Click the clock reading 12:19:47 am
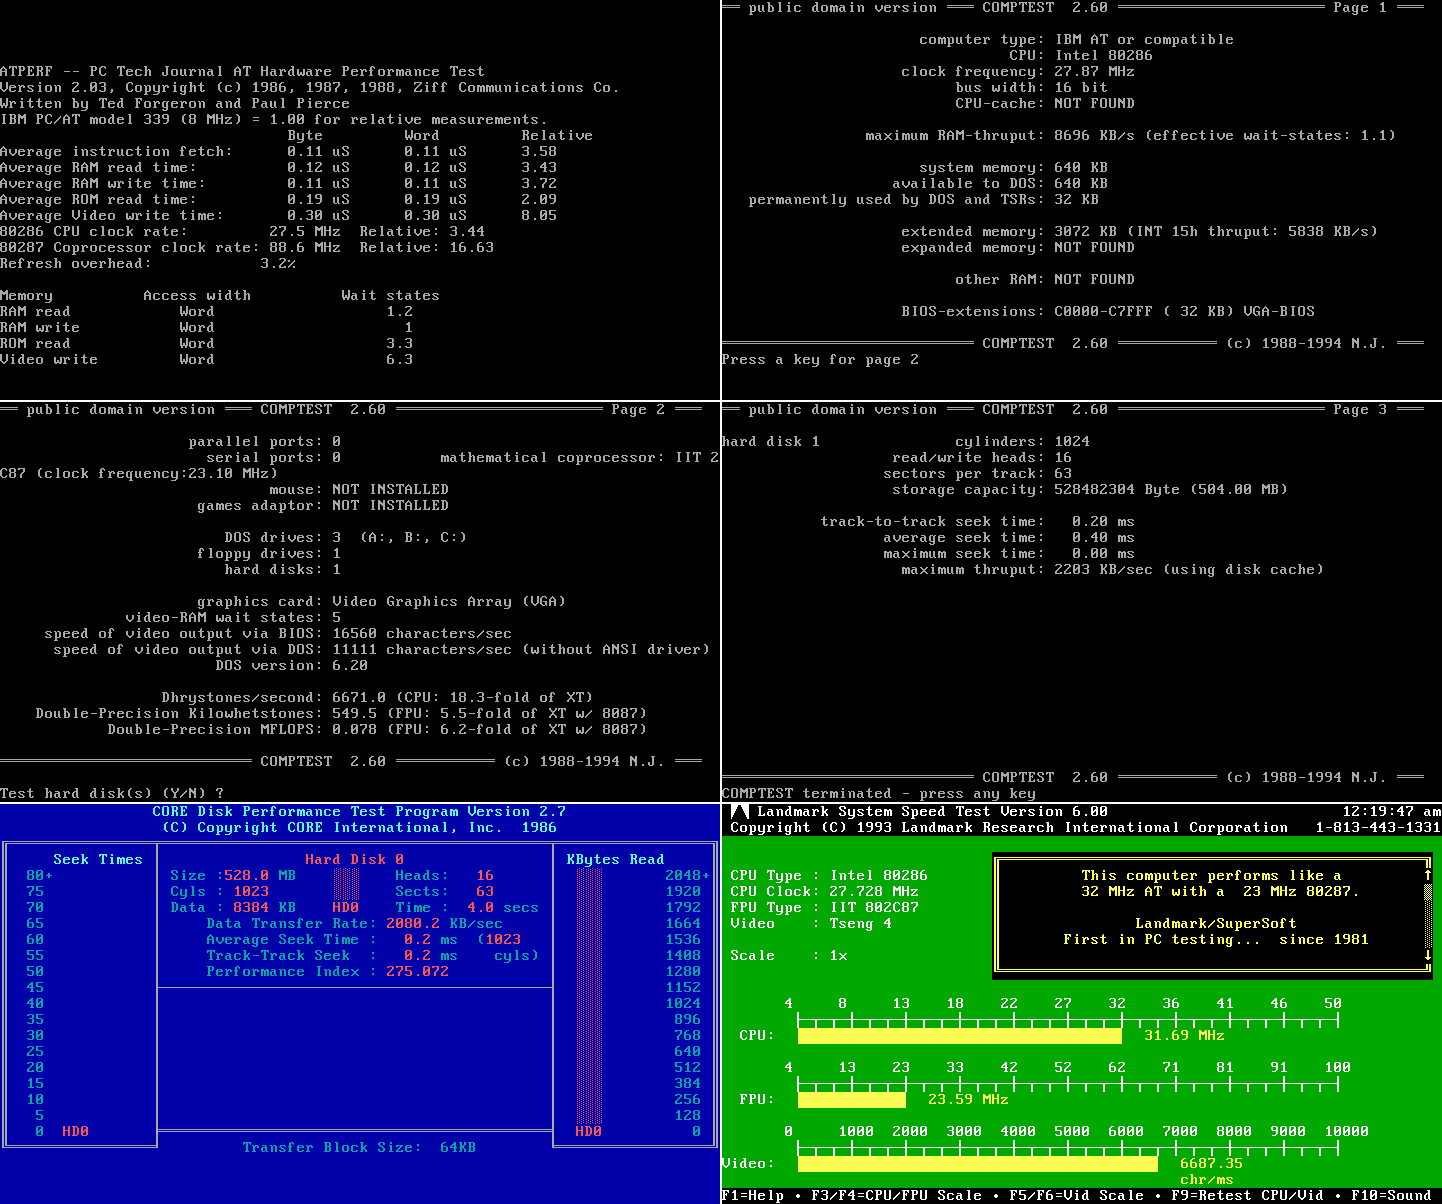Viewport: 1442px width, 1204px height. [x=1391, y=811]
